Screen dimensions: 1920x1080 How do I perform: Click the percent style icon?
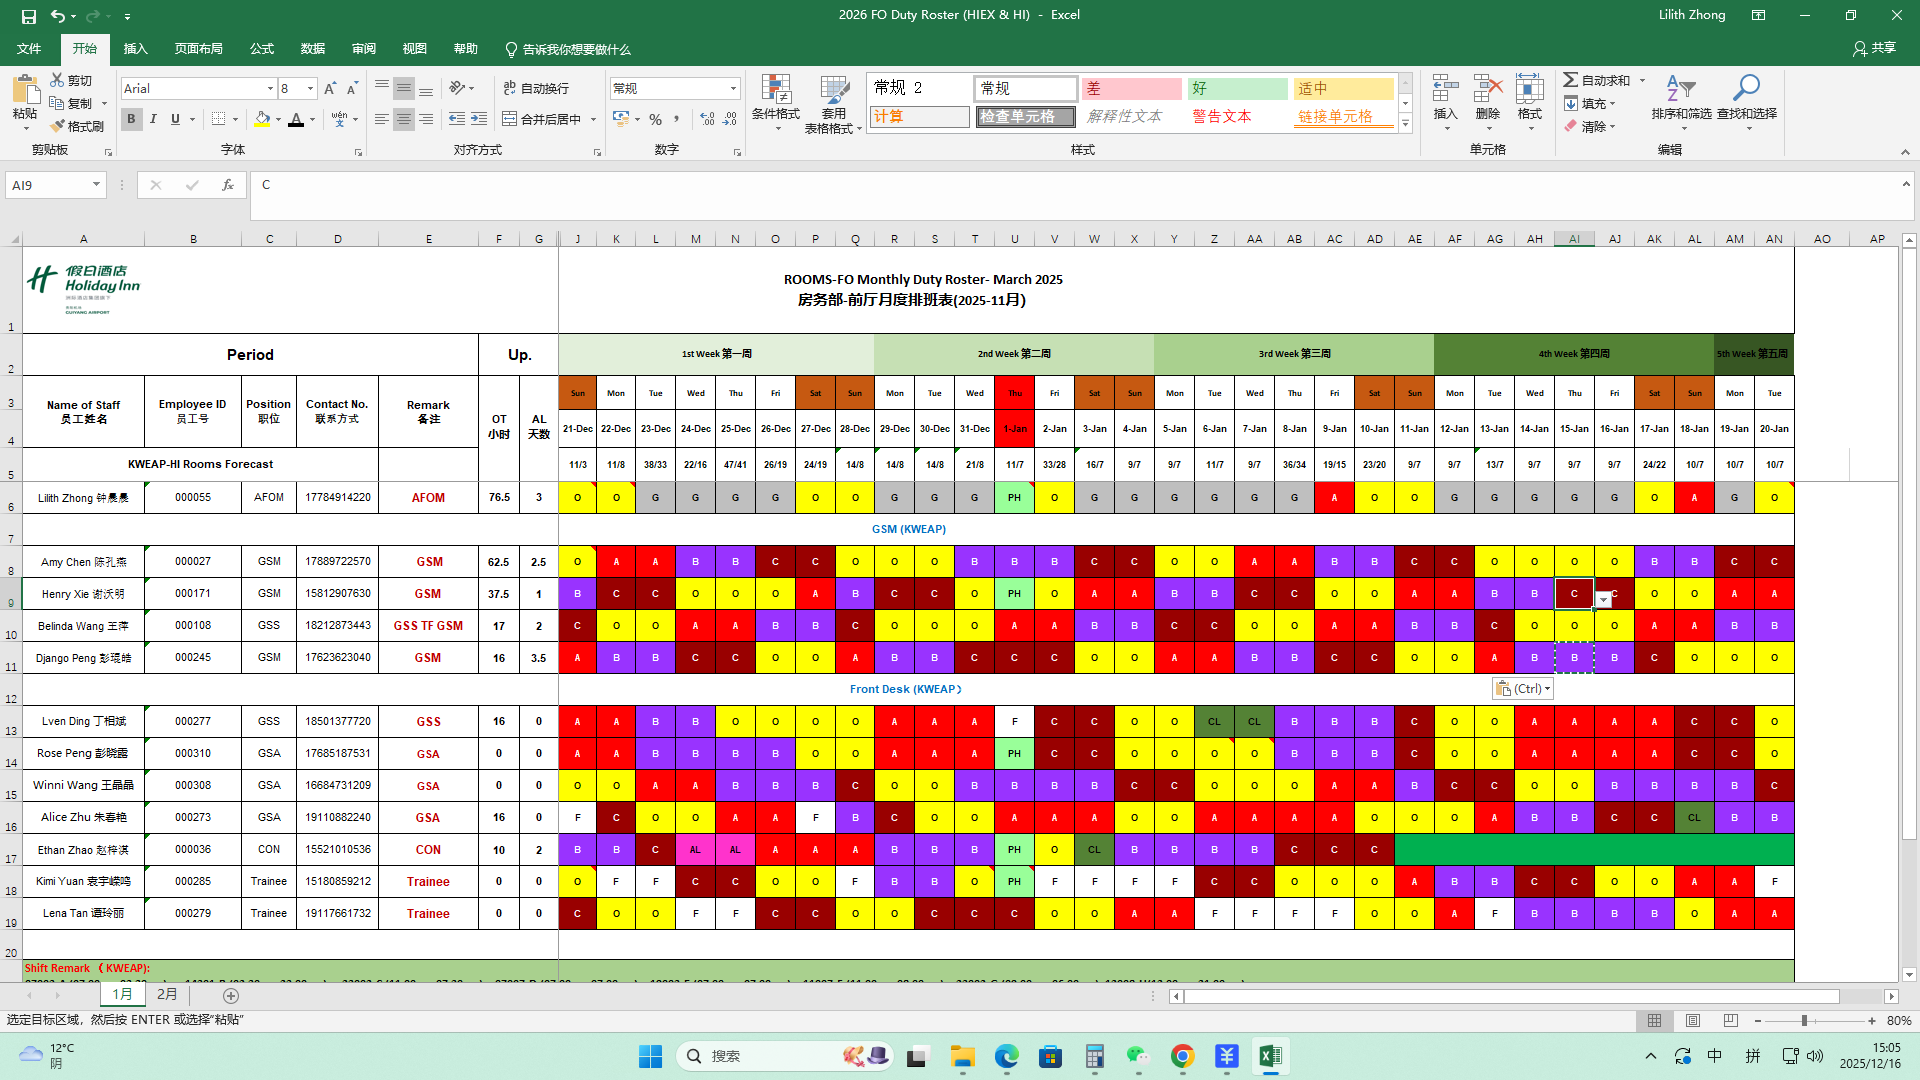(655, 119)
